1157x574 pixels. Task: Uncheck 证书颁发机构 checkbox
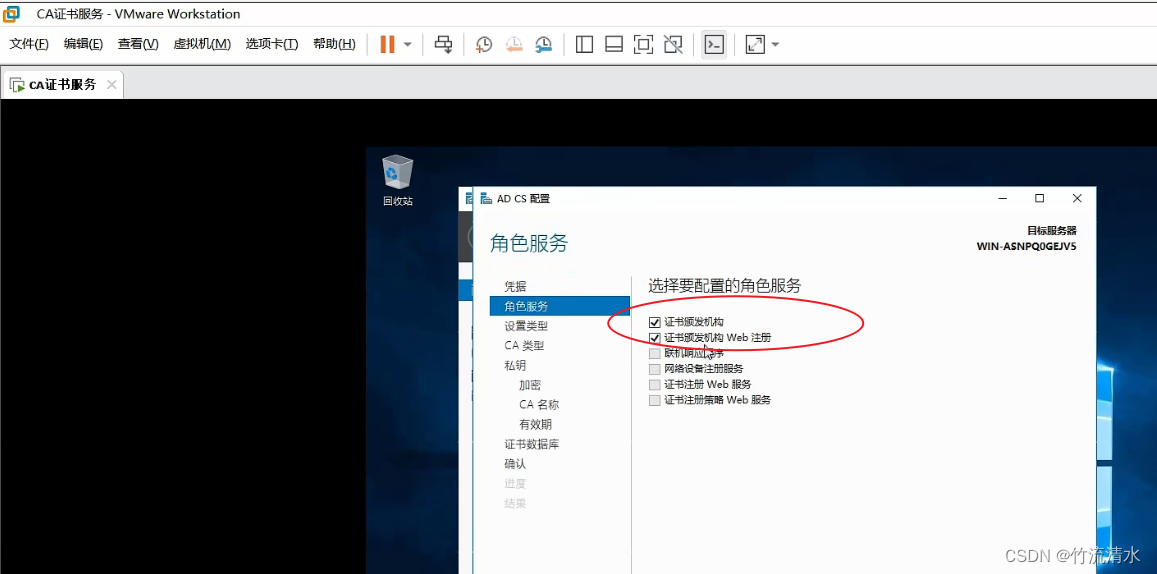pos(655,322)
